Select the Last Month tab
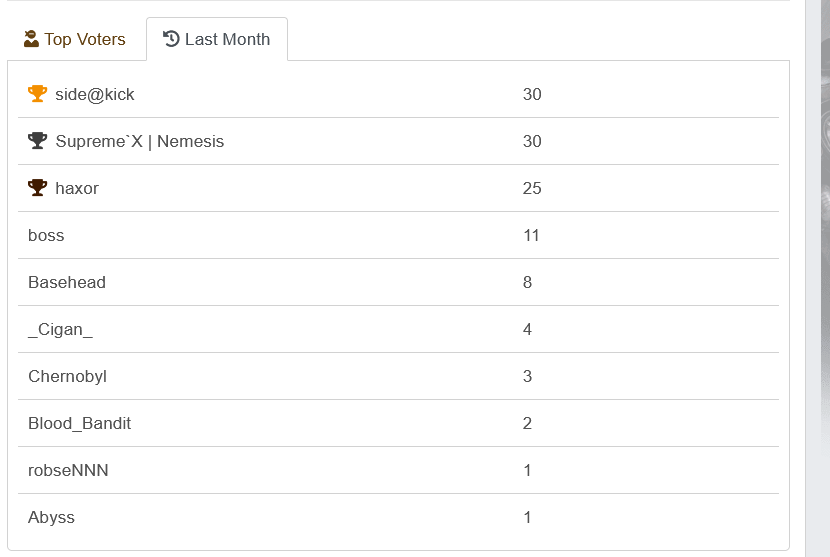Viewport: 830px width, 557px height. click(x=217, y=40)
